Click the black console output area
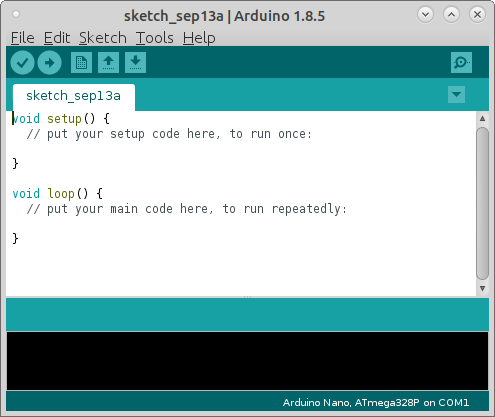 coord(247,361)
